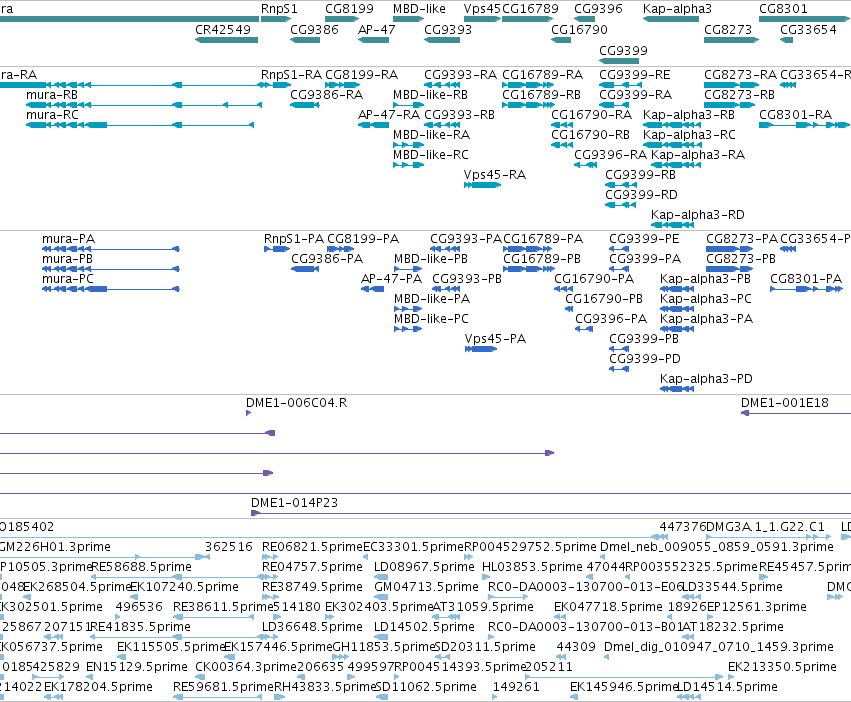Open the CG8301-PA protein label
Viewport: 851px width, 702px height.
[806, 279]
